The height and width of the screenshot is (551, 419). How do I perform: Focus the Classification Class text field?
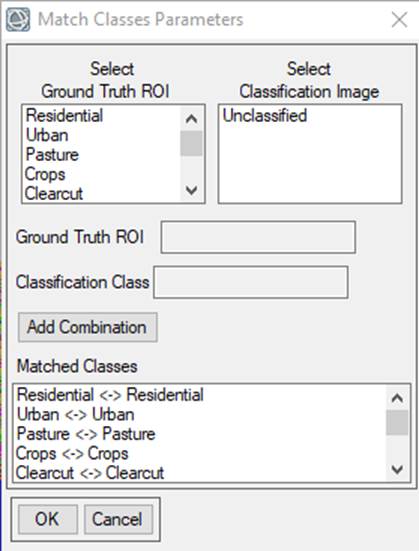[251, 282]
